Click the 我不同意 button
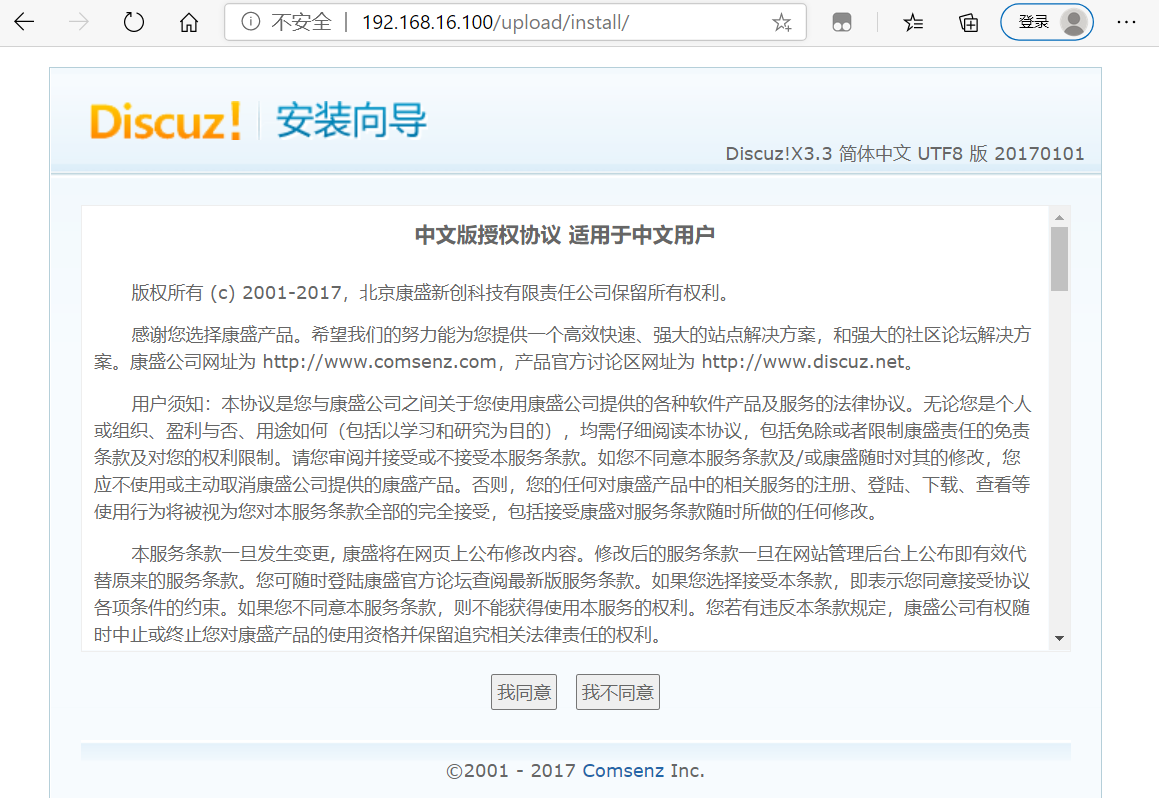The height and width of the screenshot is (798, 1159). coord(618,692)
